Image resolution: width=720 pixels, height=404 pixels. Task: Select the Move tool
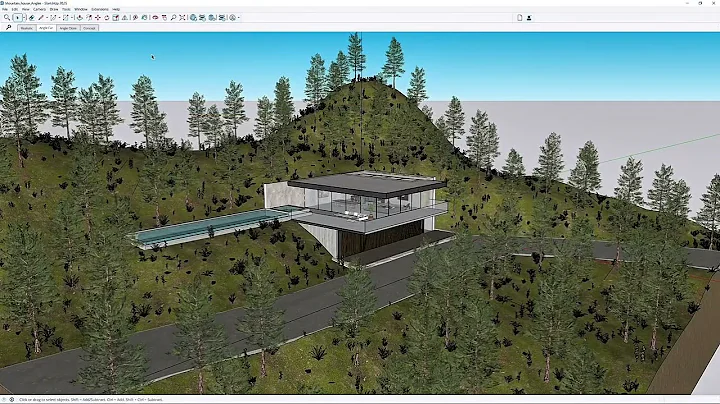[x=98, y=17]
